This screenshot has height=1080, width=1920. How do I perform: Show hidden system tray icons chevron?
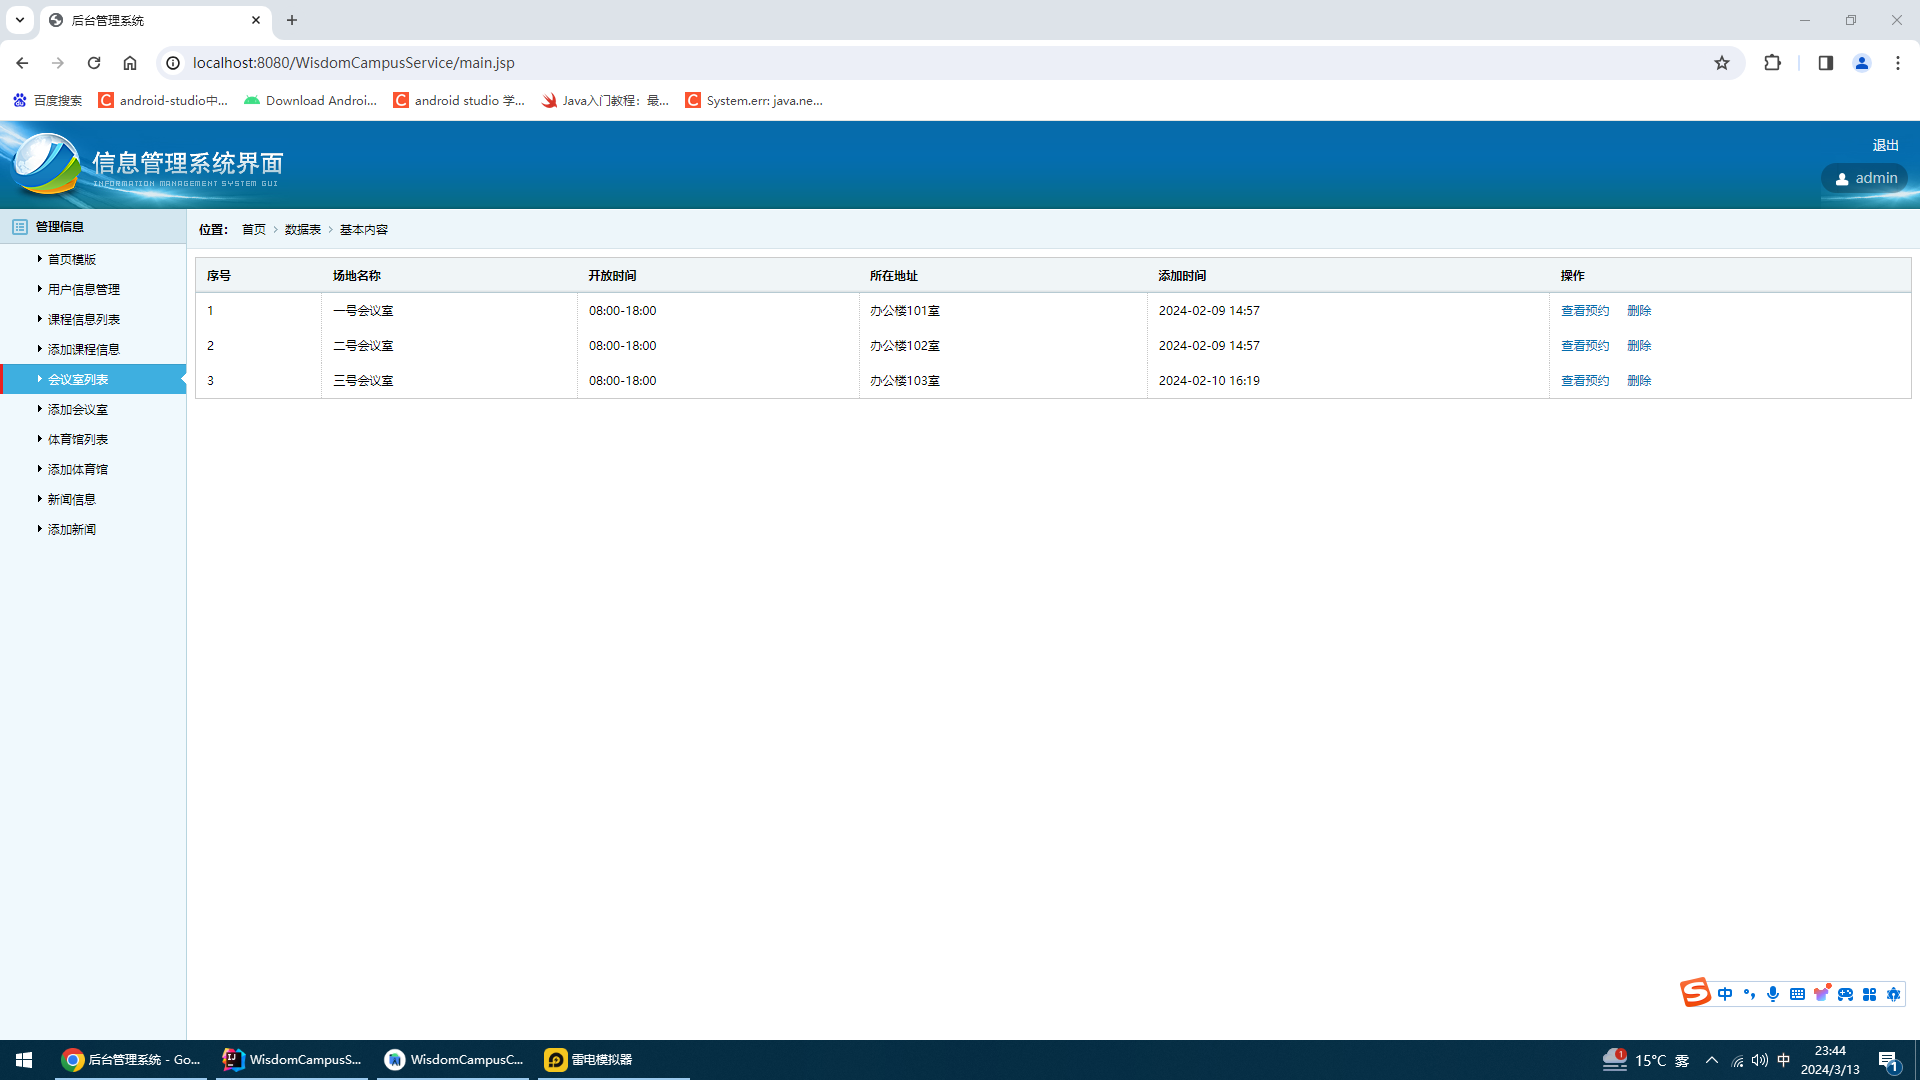pyautogui.click(x=1711, y=1060)
